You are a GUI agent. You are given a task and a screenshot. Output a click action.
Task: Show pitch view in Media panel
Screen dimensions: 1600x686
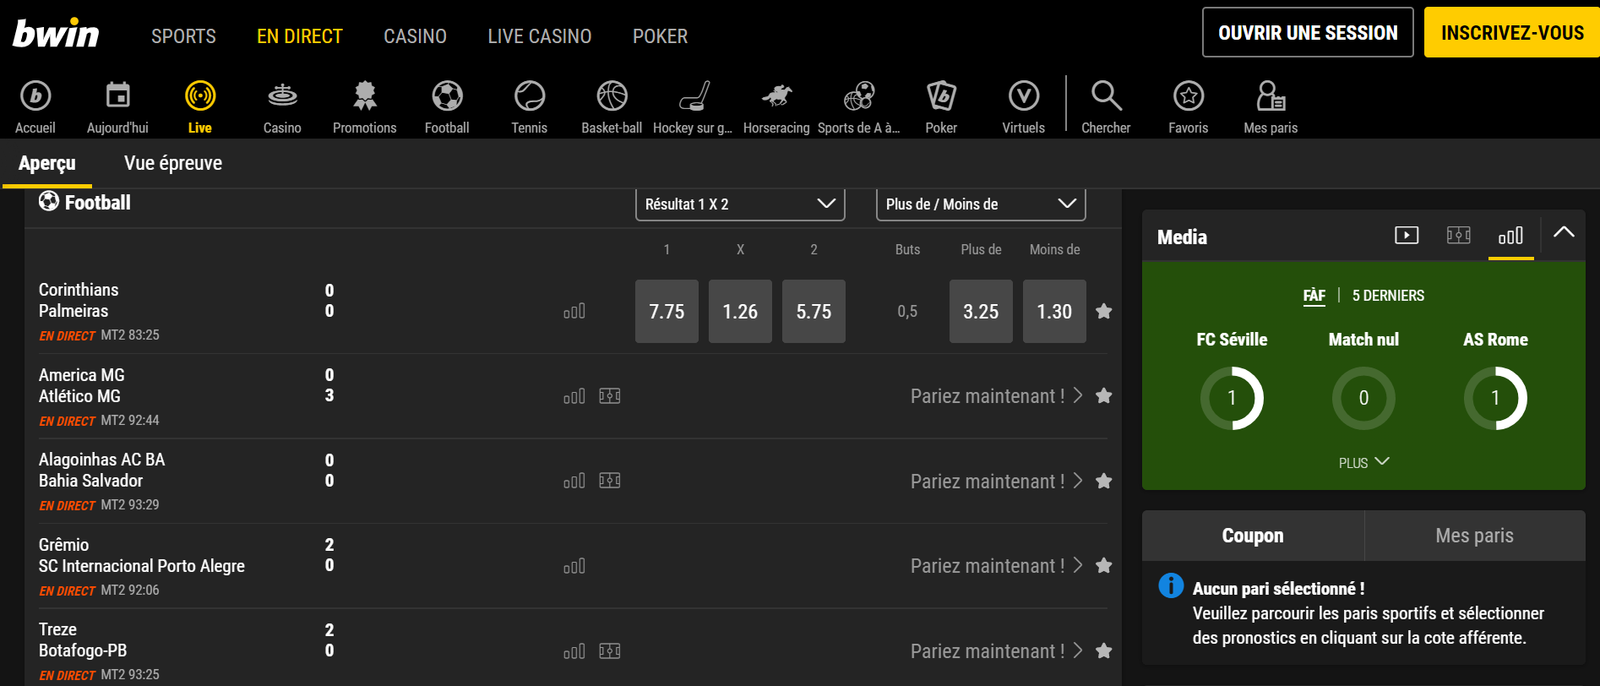pyautogui.click(x=1459, y=235)
